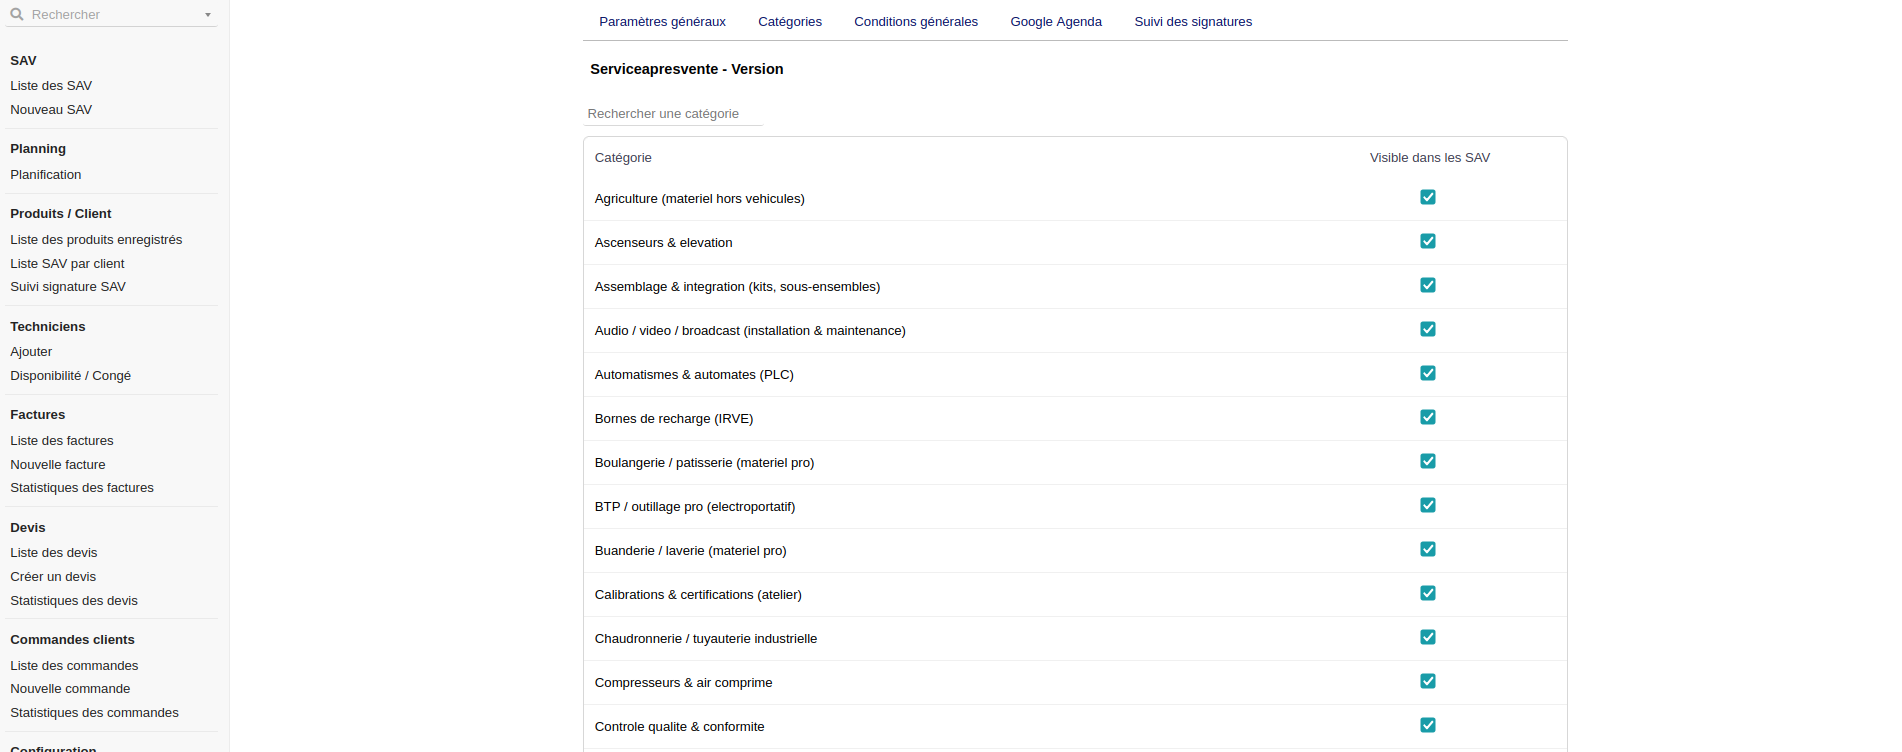This screenshot has width=1902, height=752.
Task: Open Suivi des signatures tab
Action: pos(1193,22)
